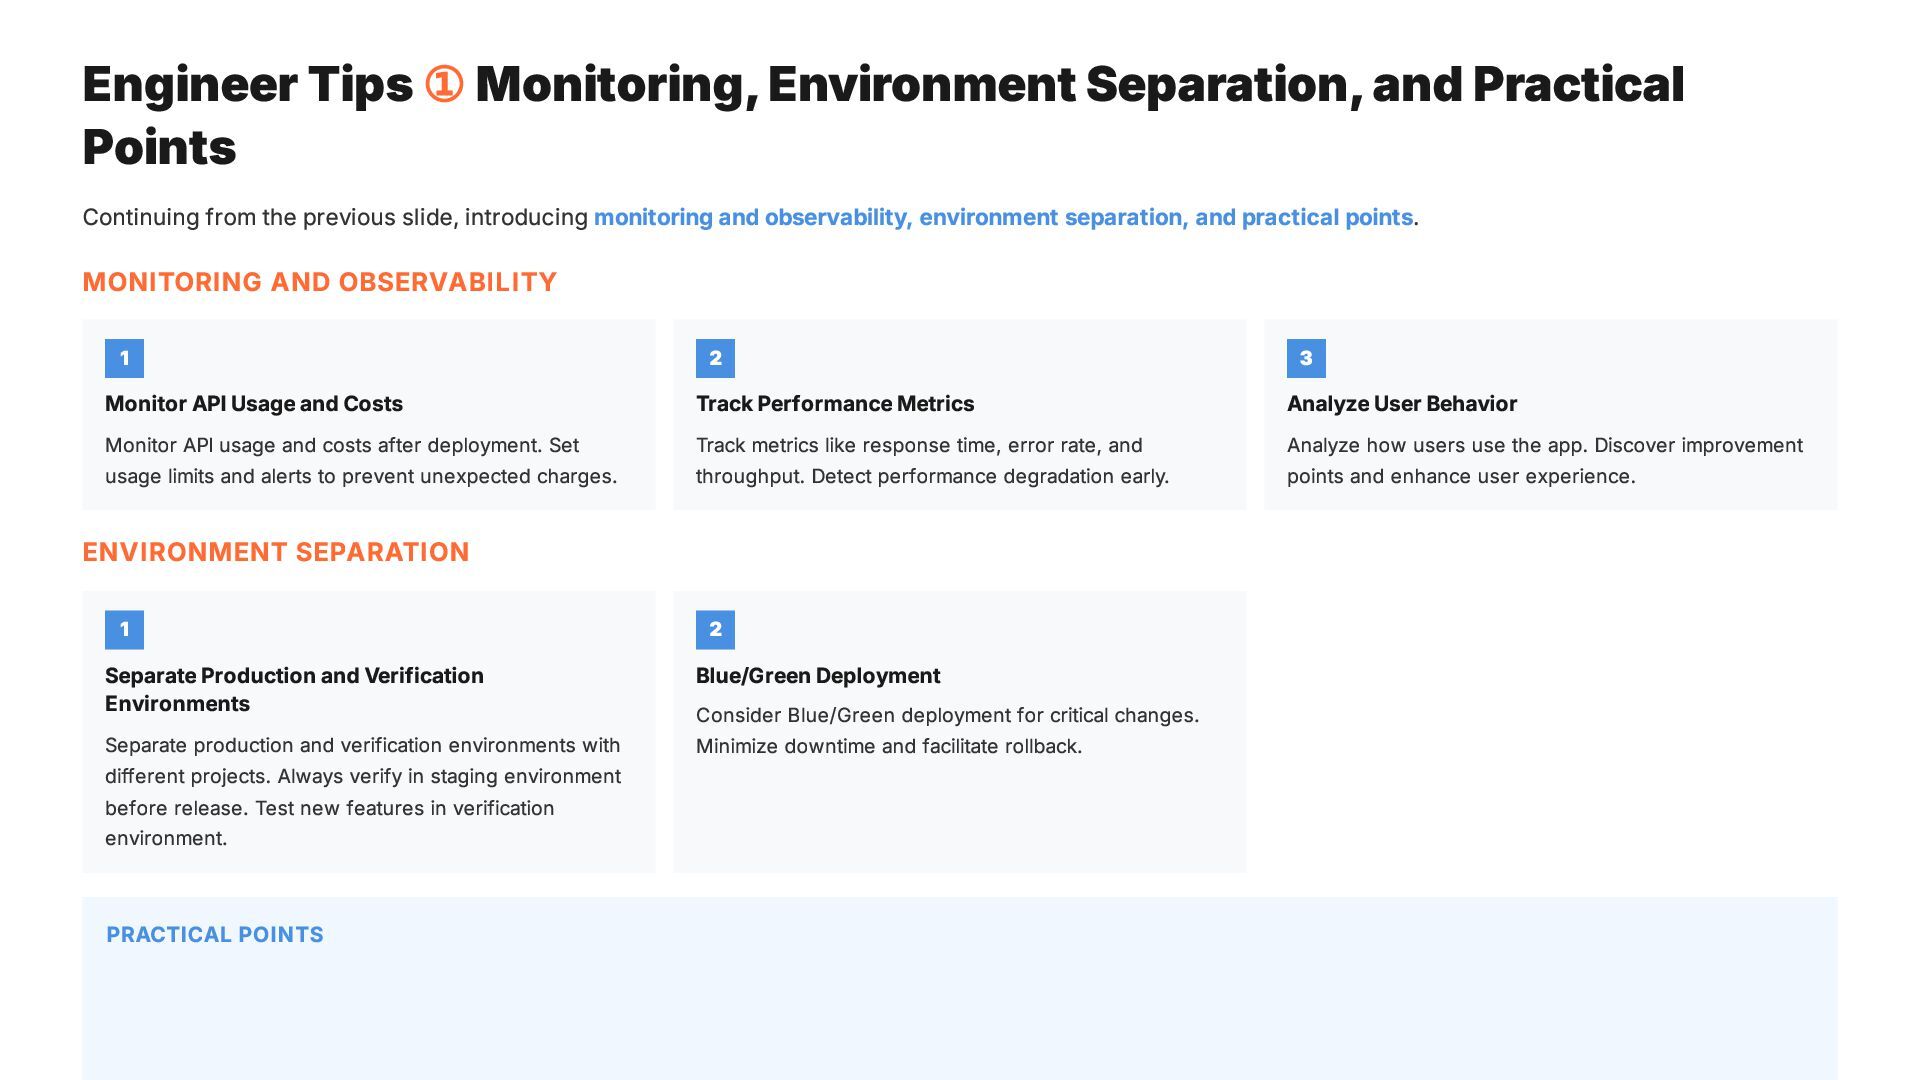Click badge 2 above Track Performance Metrics

(715, 358)
